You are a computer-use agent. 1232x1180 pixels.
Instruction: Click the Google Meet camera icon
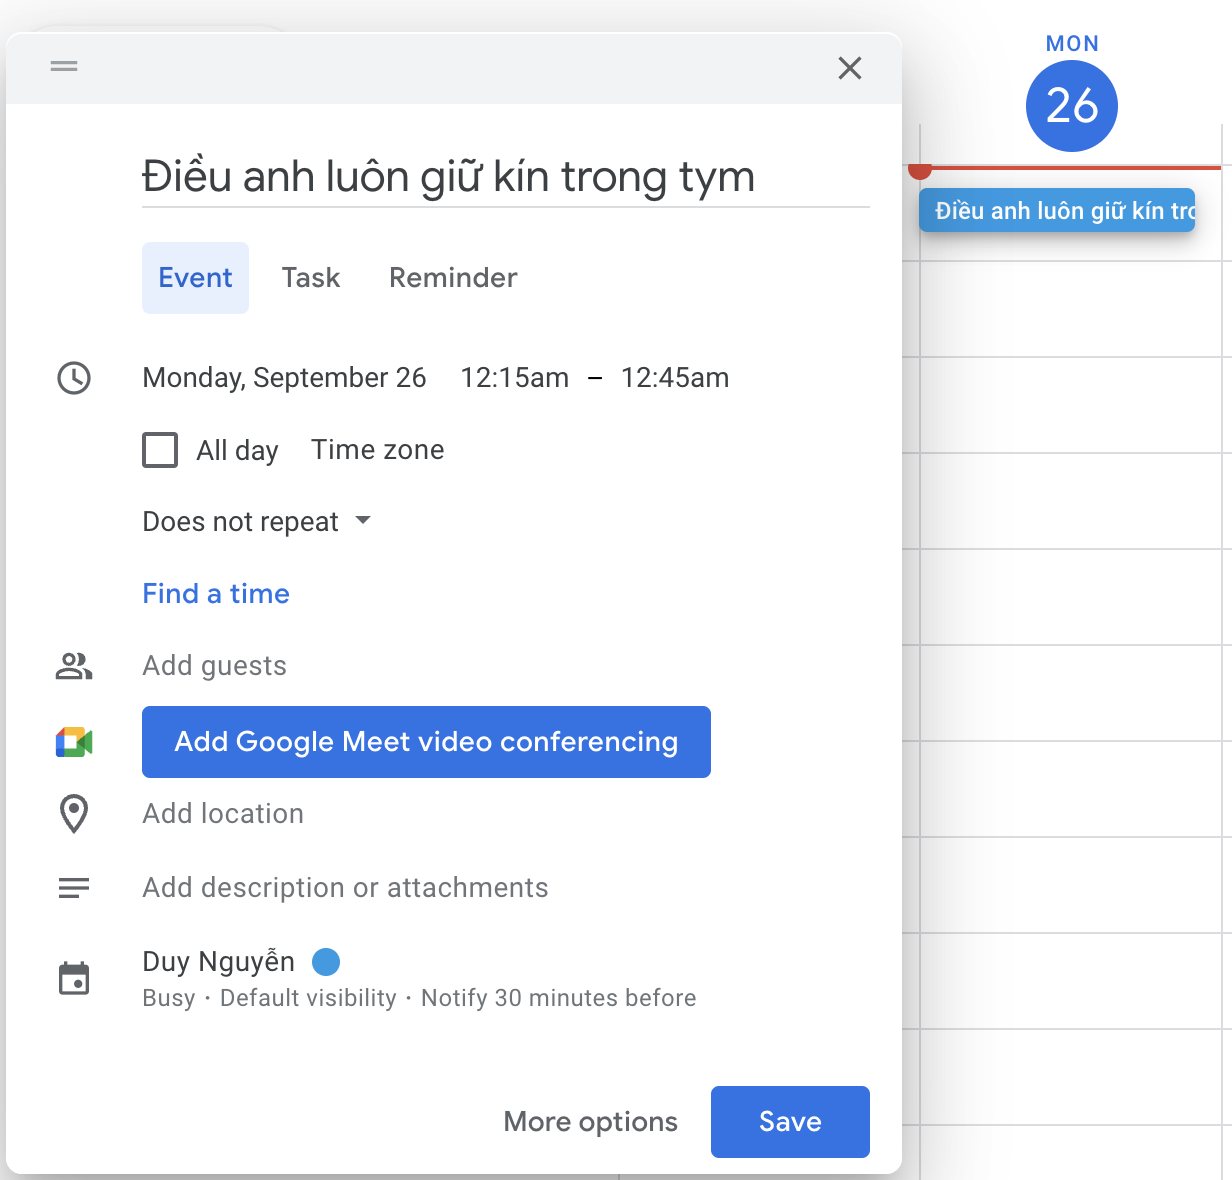tap(74, 742)
